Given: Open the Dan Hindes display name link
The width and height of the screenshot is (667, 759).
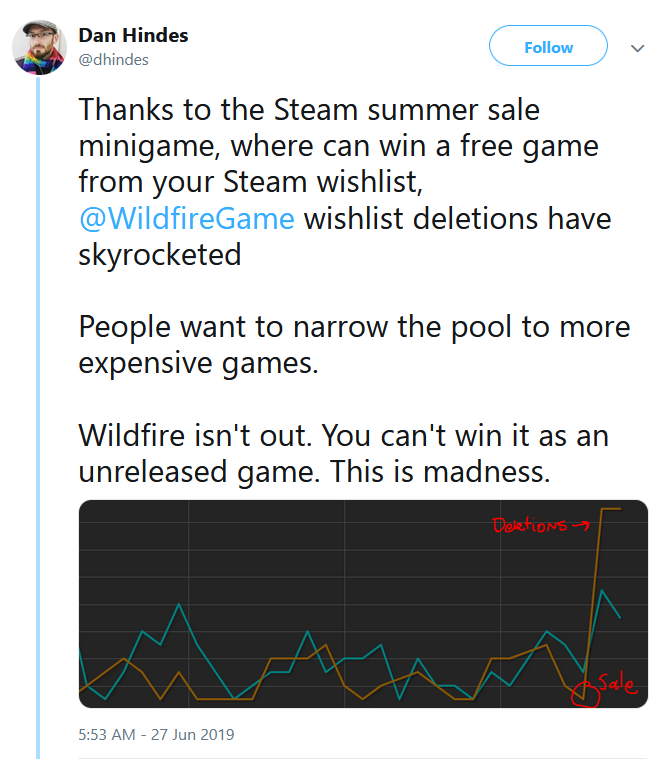Looking at the screenshot, I should 133,36.
